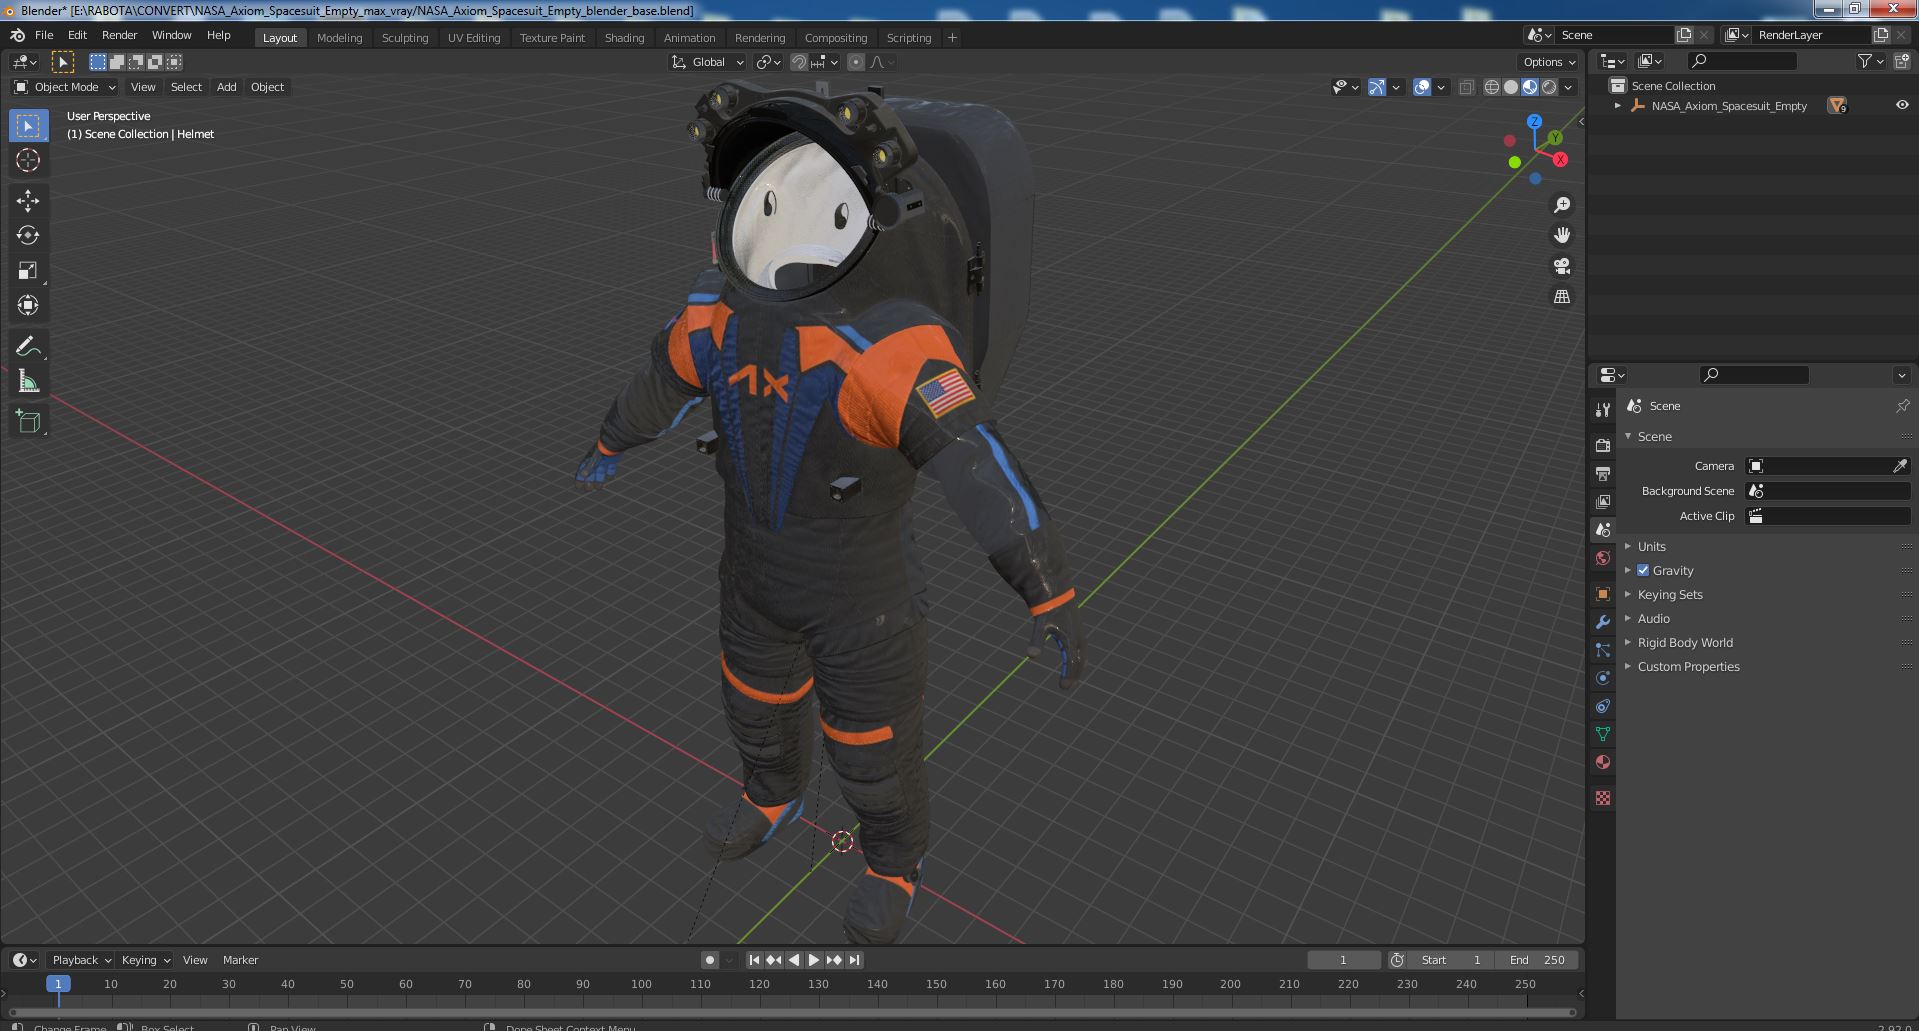Open the World properties tab
Viewport: 1919px width, 1031px height.
tap(1603, 558)
